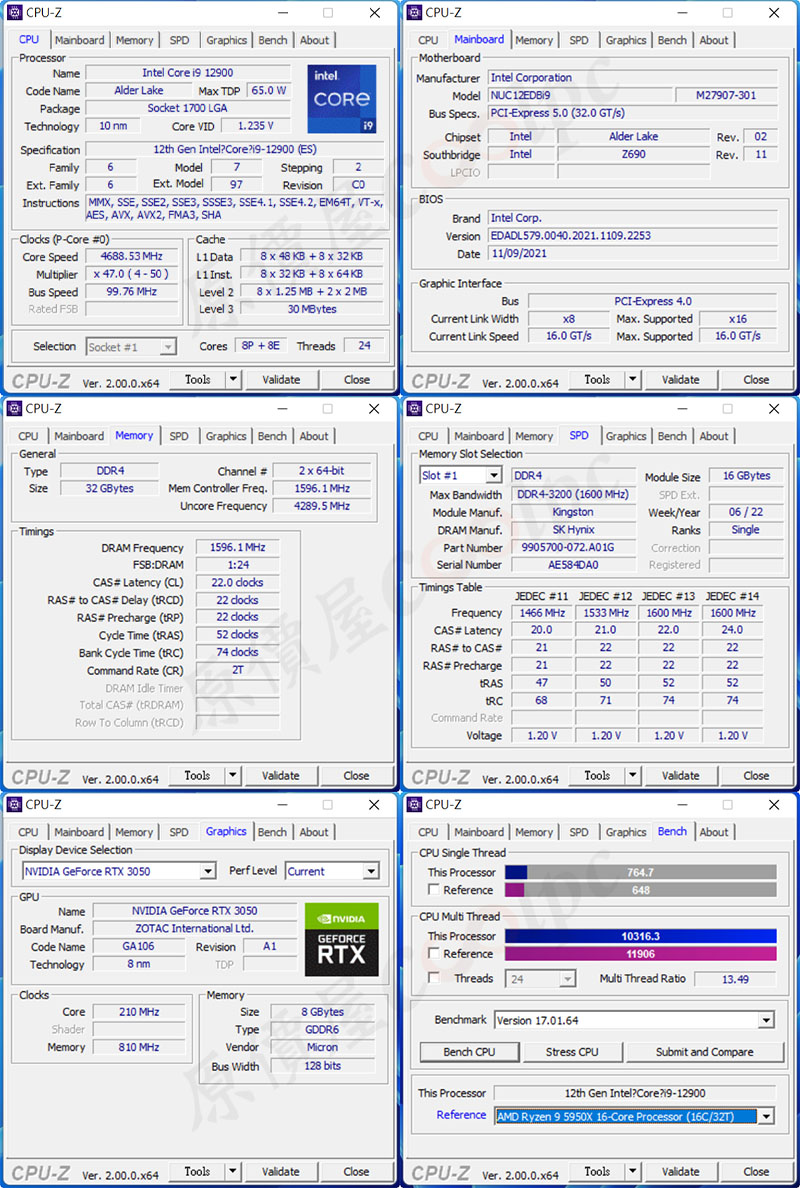The image size is (800, 1188).
Task: Click the CPU-Z title icon in the SPD tab window
Action: (x=414, y=409)
